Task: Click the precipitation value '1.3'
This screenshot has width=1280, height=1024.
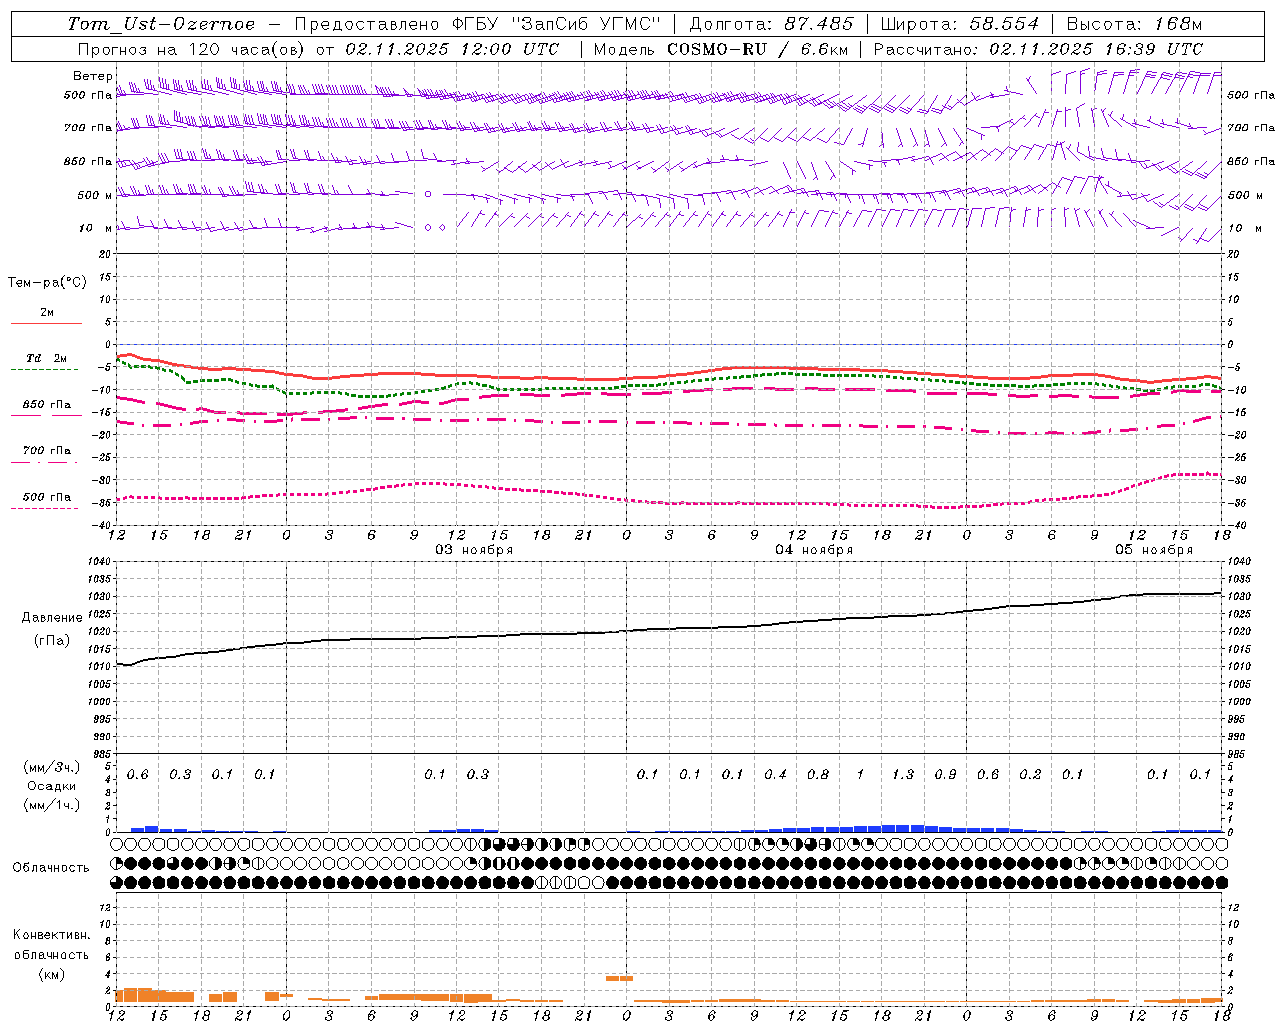Action: click(x=902, y=774)
